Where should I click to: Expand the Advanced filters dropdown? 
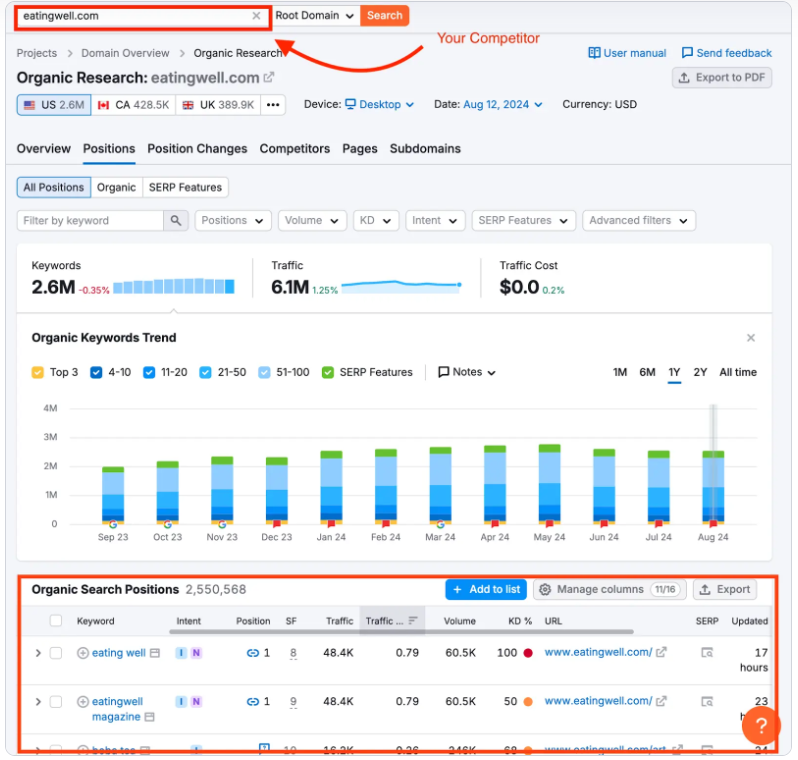point(639,220)
